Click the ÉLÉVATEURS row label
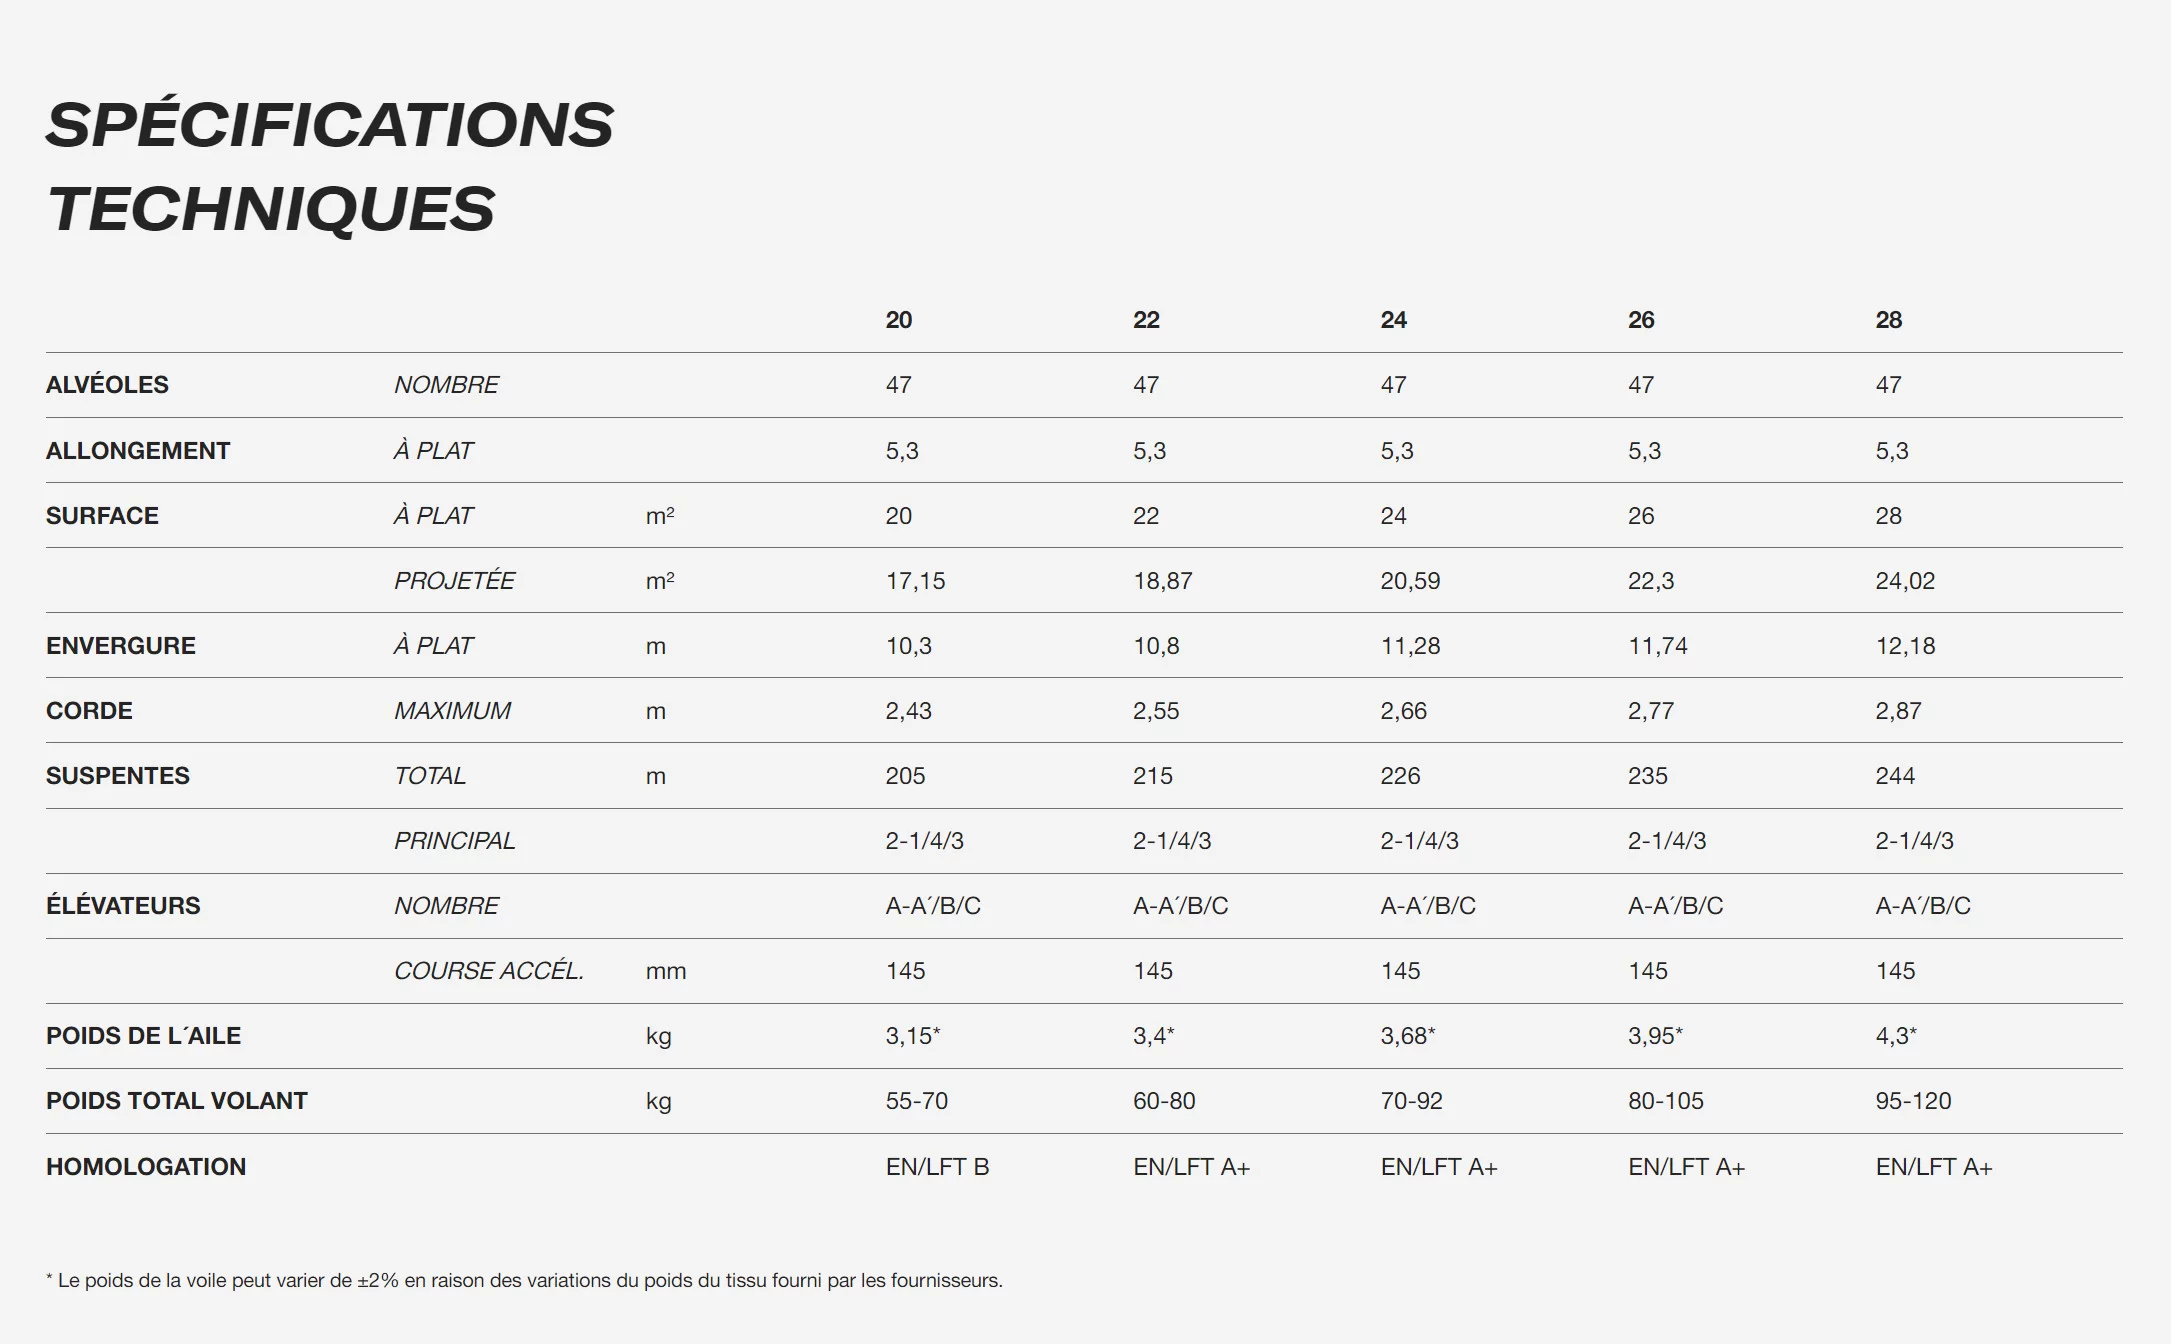The width and height of the screenshot is (2171, 1344). point(123,906)
